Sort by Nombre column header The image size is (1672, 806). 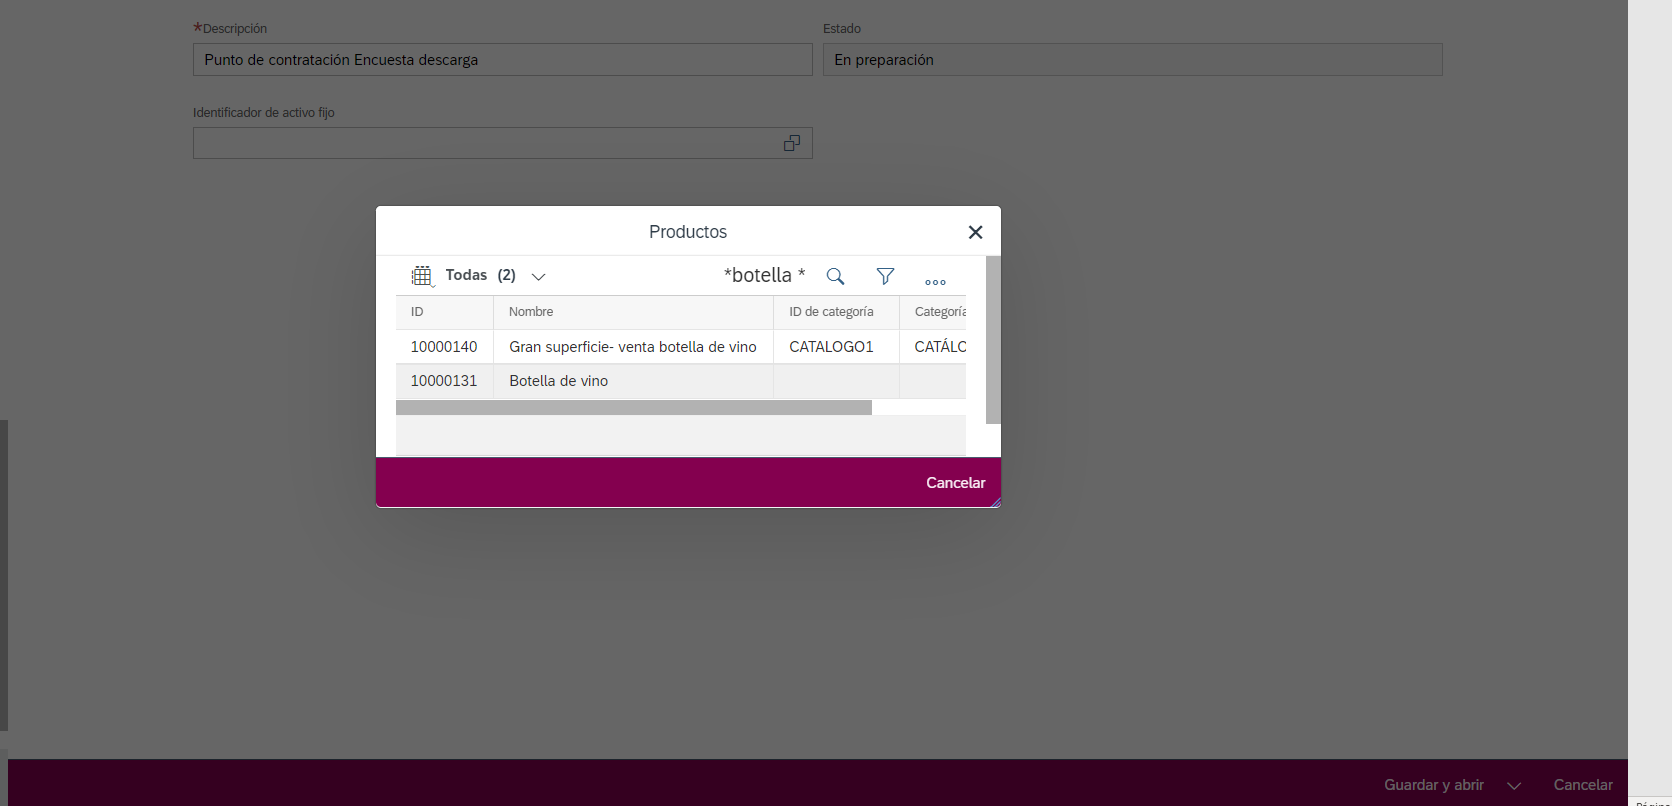633,312
